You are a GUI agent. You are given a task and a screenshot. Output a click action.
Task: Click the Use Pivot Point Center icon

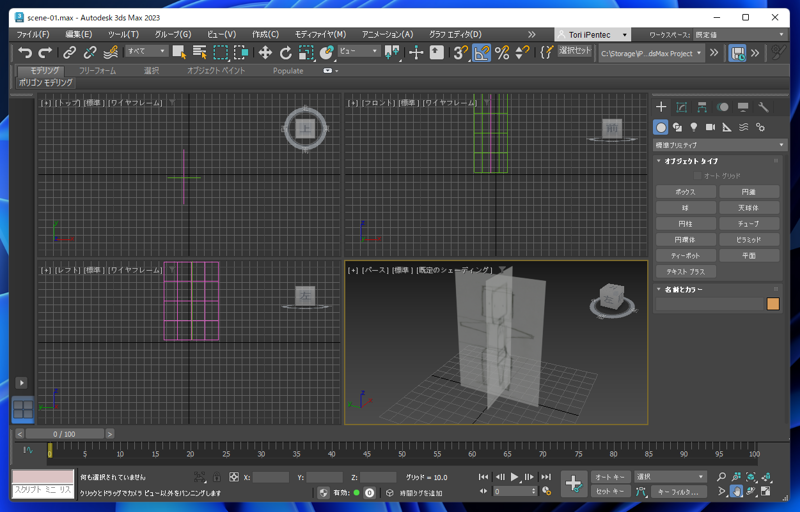pos(392,52)
